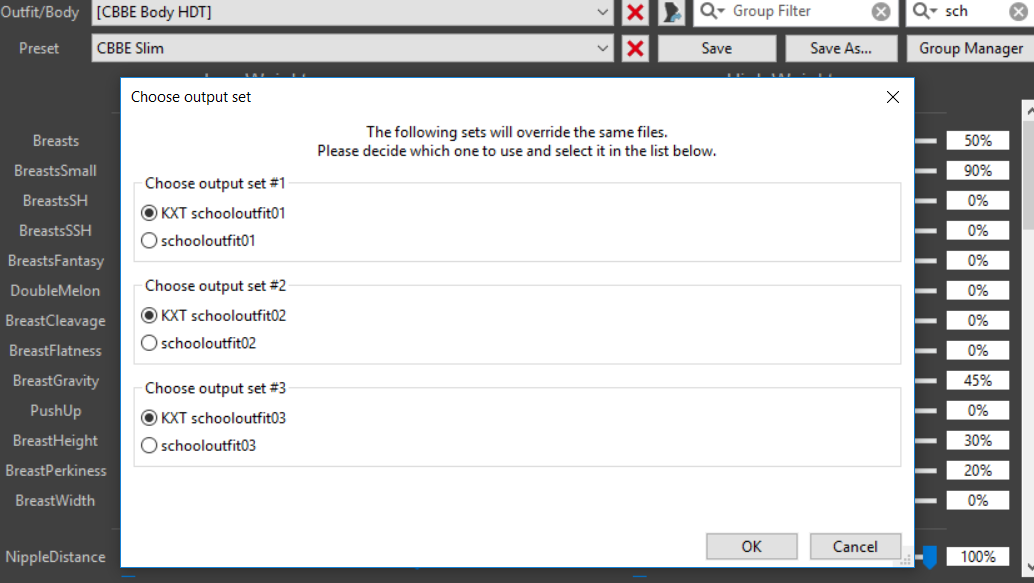Delete the outfit project with red X
Screen dimensions: 1034x583
[x=635, y=12]
